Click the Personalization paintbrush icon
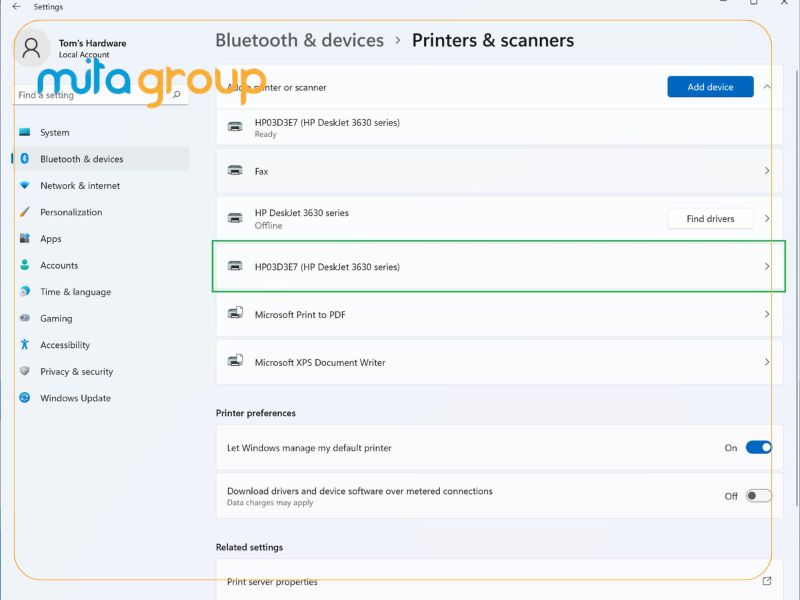The image size is (800, 600). (x=24, y=212)
